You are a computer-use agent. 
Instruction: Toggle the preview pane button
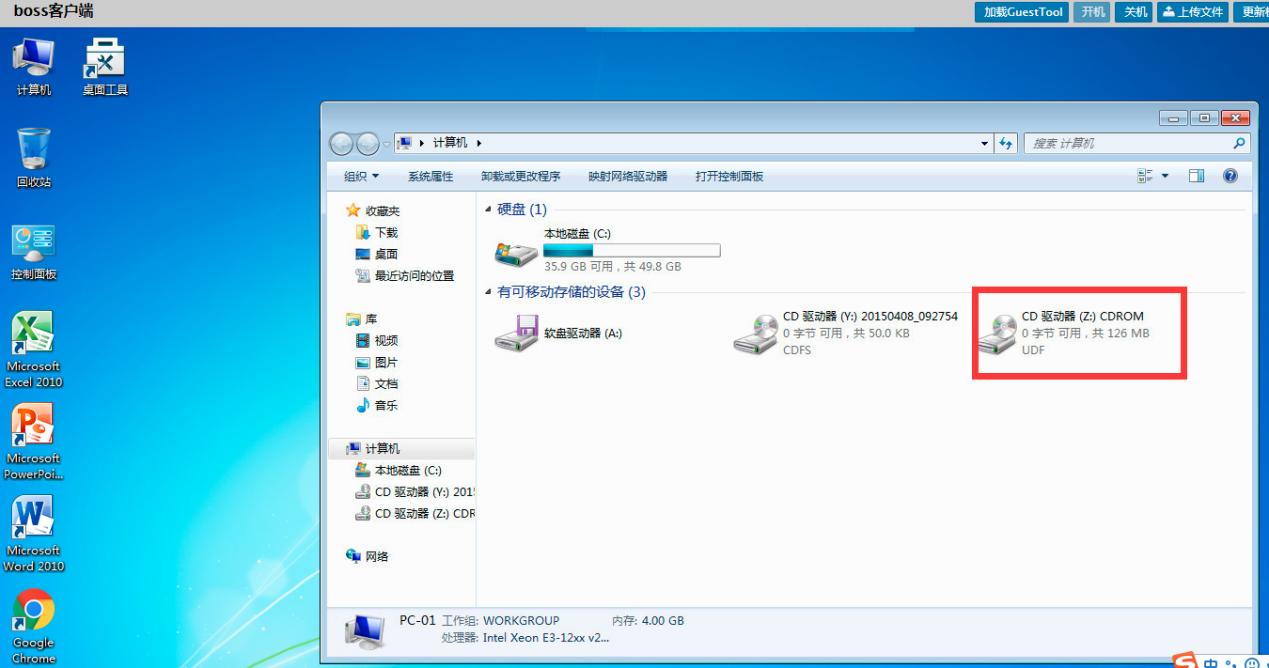point(1196,176)
